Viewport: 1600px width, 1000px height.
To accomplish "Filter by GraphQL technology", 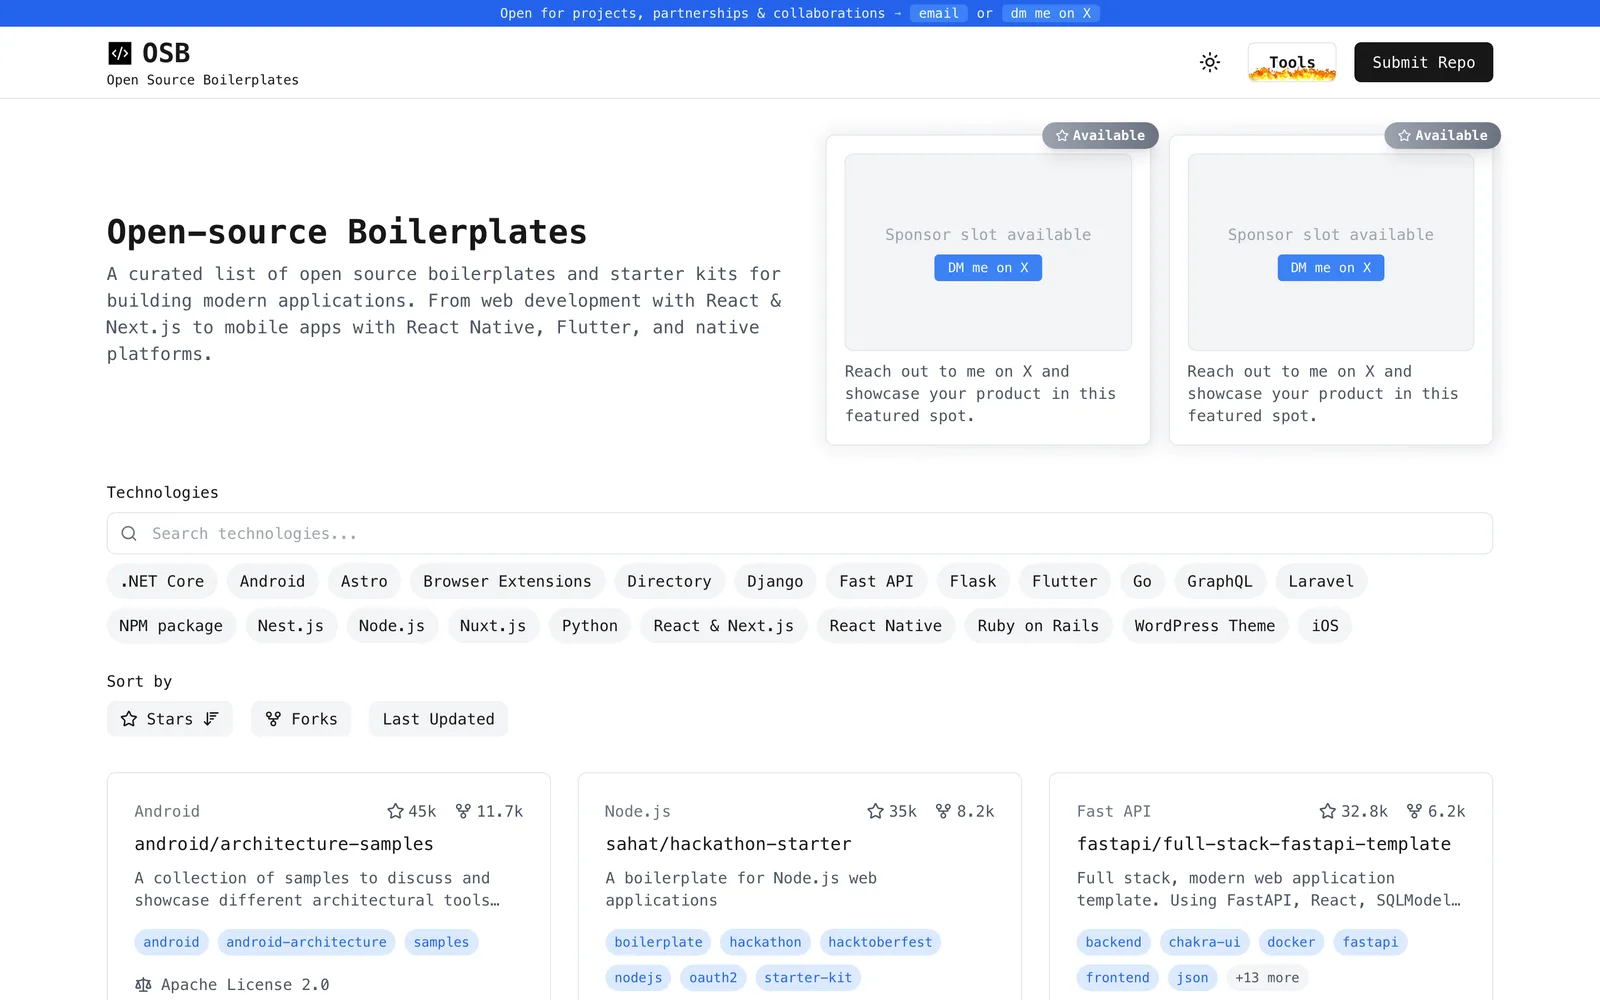I will pyautogui.click(x=1219, y=581).
